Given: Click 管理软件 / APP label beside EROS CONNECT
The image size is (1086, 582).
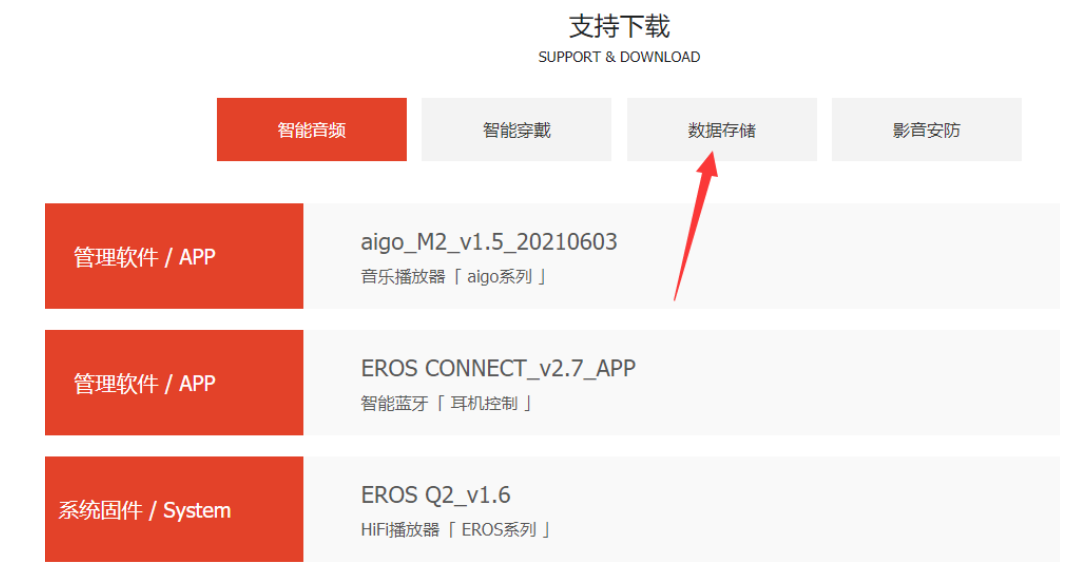Looking at the screenshot, I should pos(144,384).
